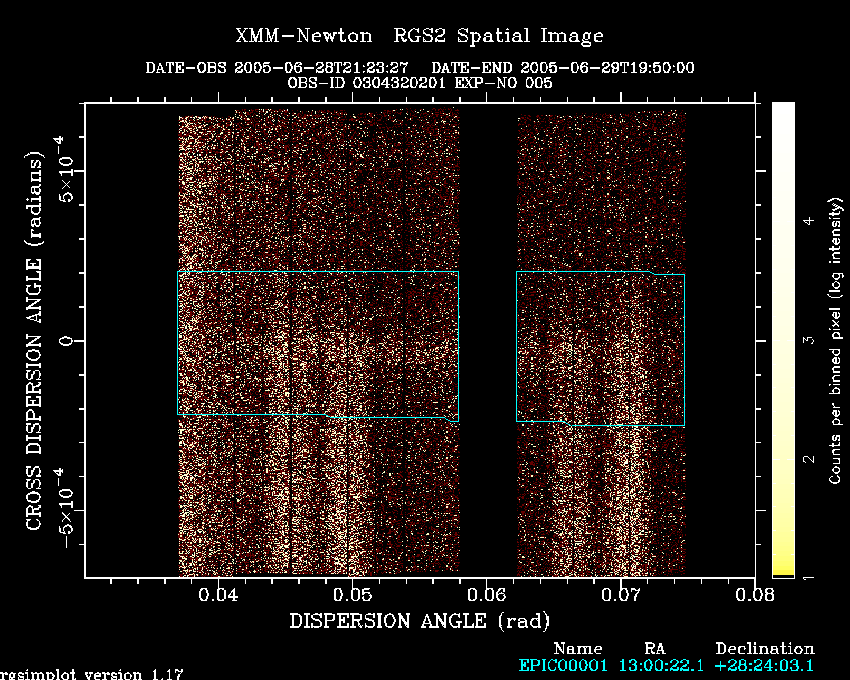Click the rgsimplot version 1.17 text
The height and width of the screenshot is (680, 850).
pyautogui.click(x=91, y=674)
